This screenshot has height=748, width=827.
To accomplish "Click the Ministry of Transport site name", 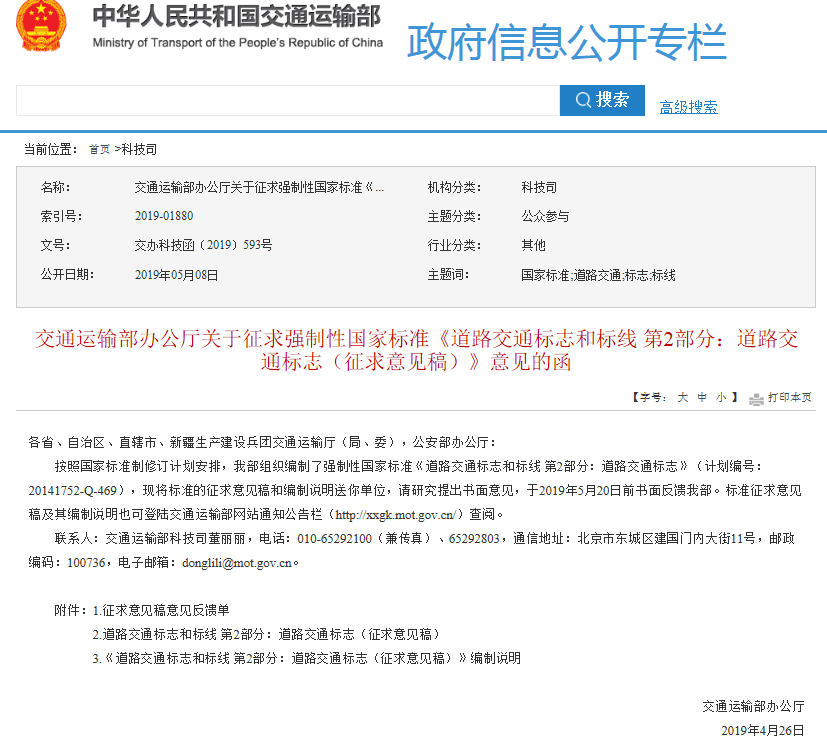I will 237,26.
